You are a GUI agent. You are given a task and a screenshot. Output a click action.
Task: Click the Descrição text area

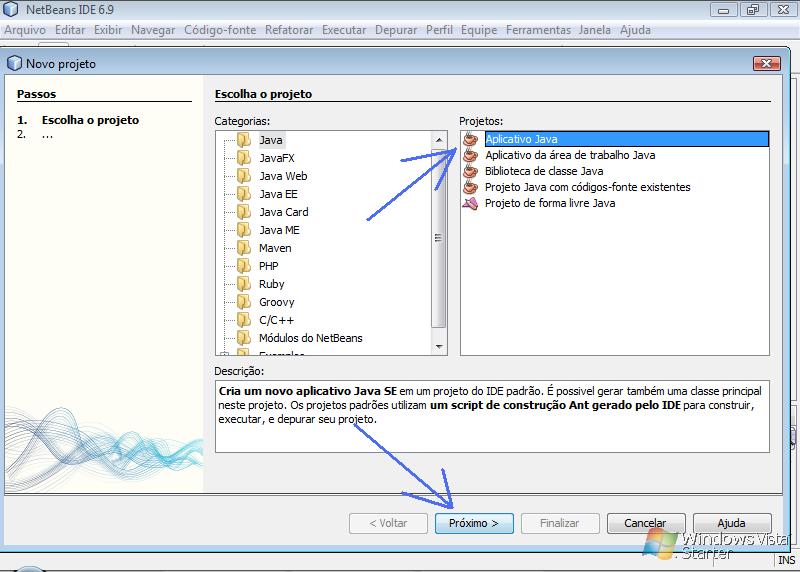(x=492, y=416)
